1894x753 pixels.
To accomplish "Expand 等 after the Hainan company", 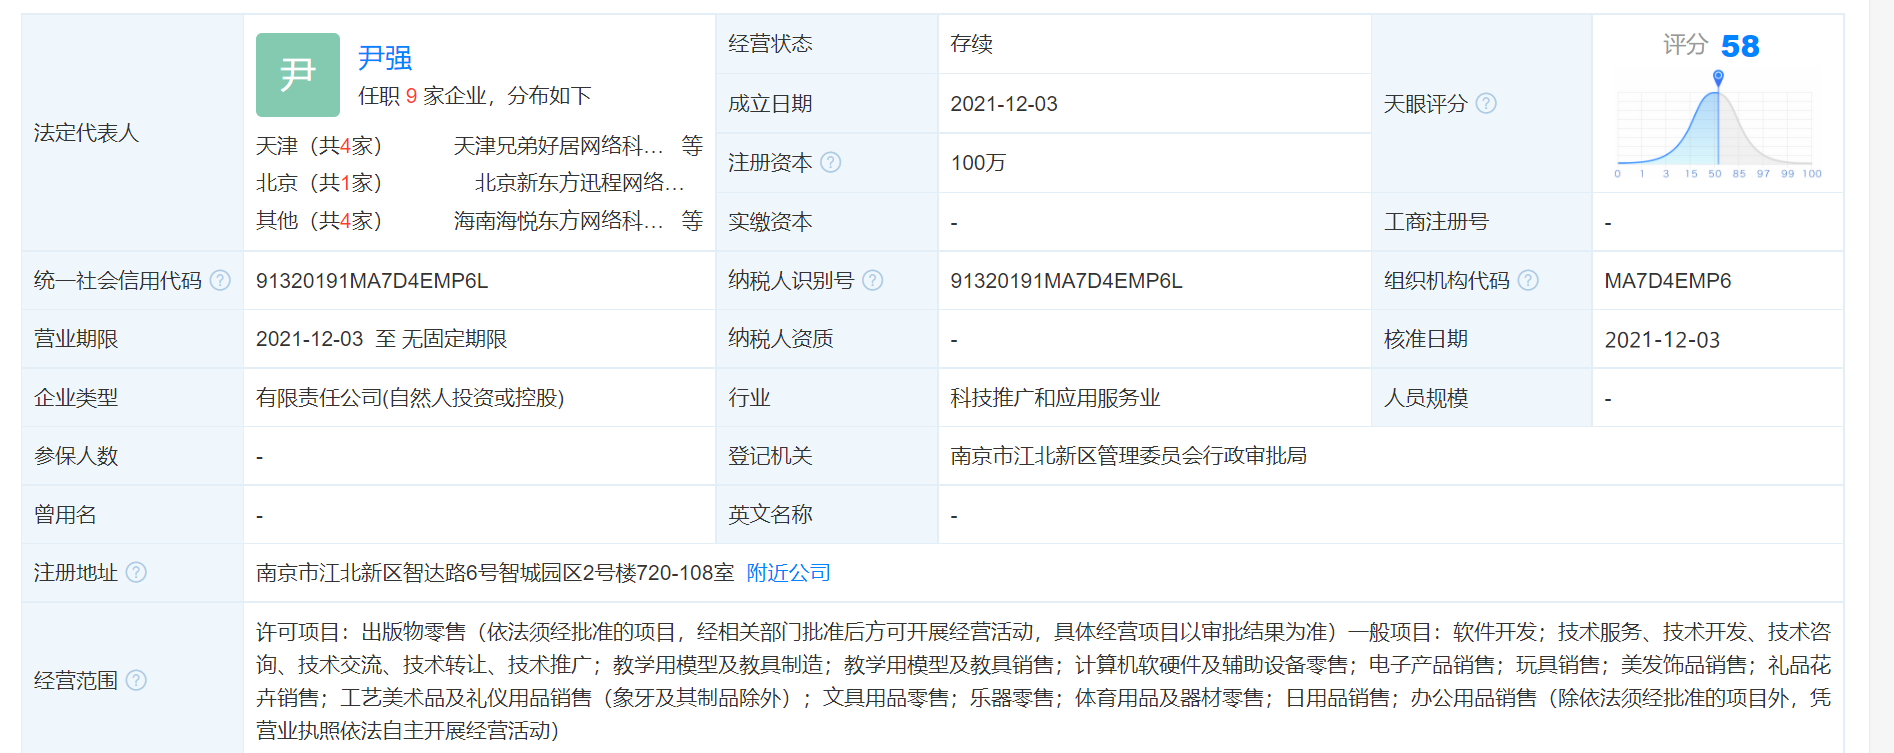I will pyautogui.click(x=692, y=221).
